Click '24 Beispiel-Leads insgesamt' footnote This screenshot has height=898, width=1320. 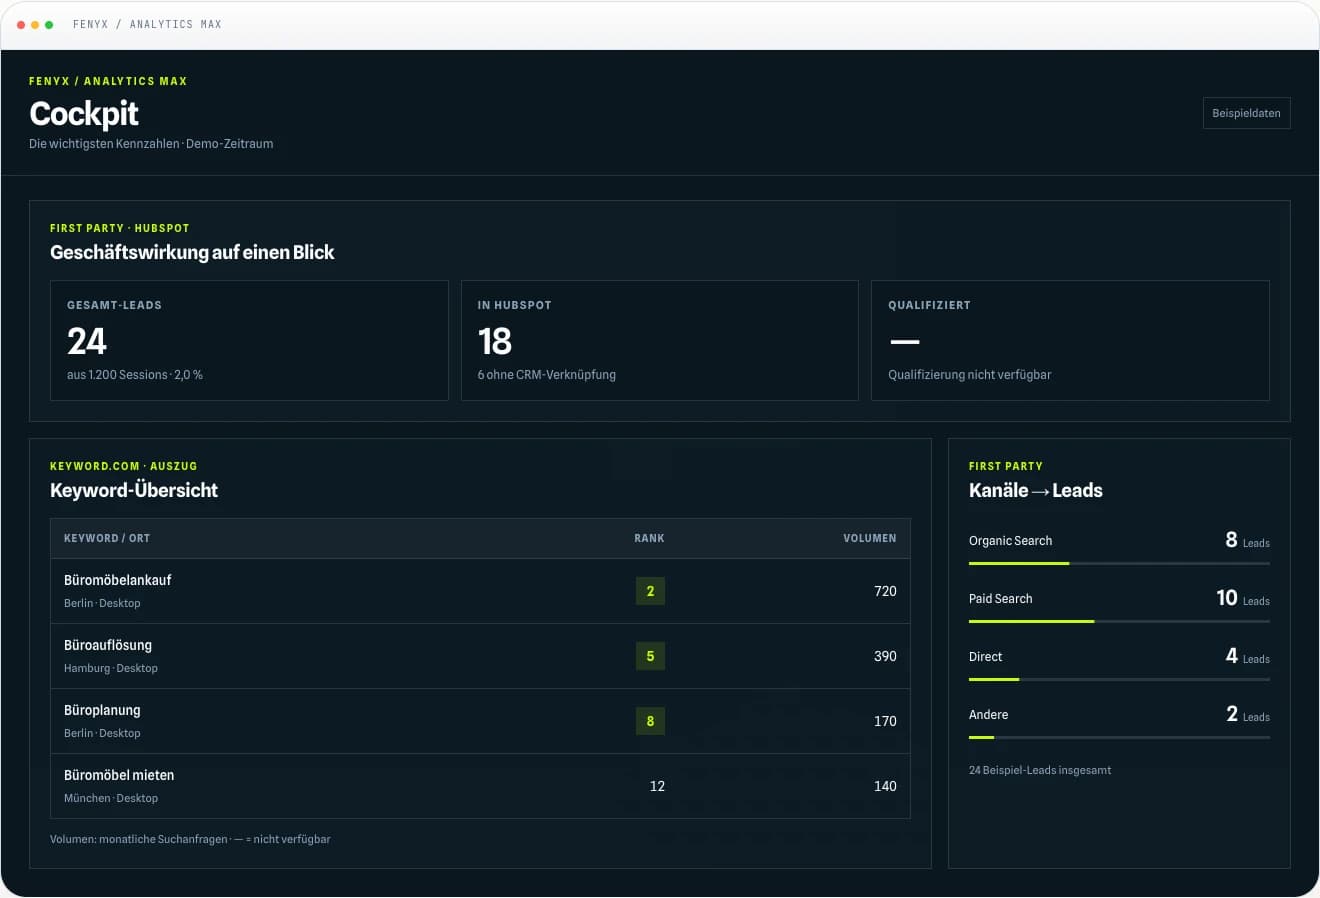(x=1040, y=770)
